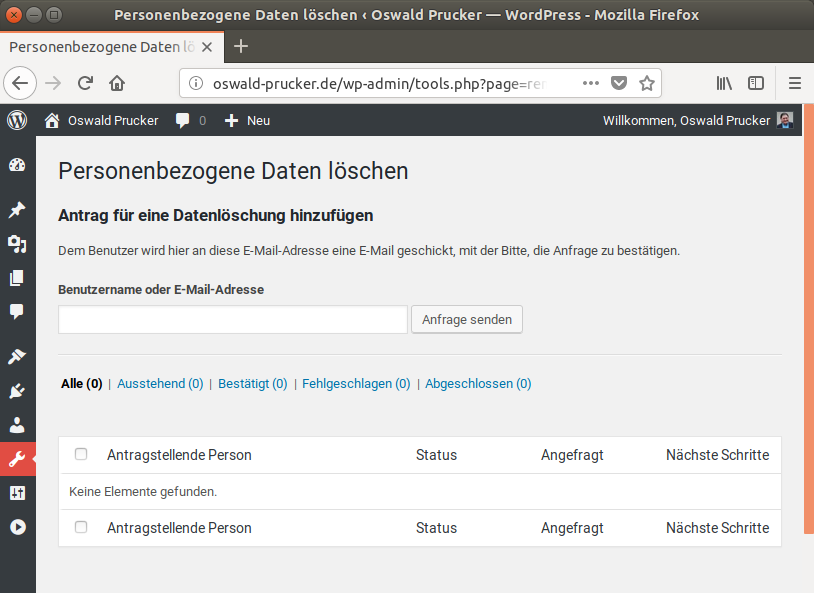Open the Pages icon in the admin sidebar

[17, 278]
